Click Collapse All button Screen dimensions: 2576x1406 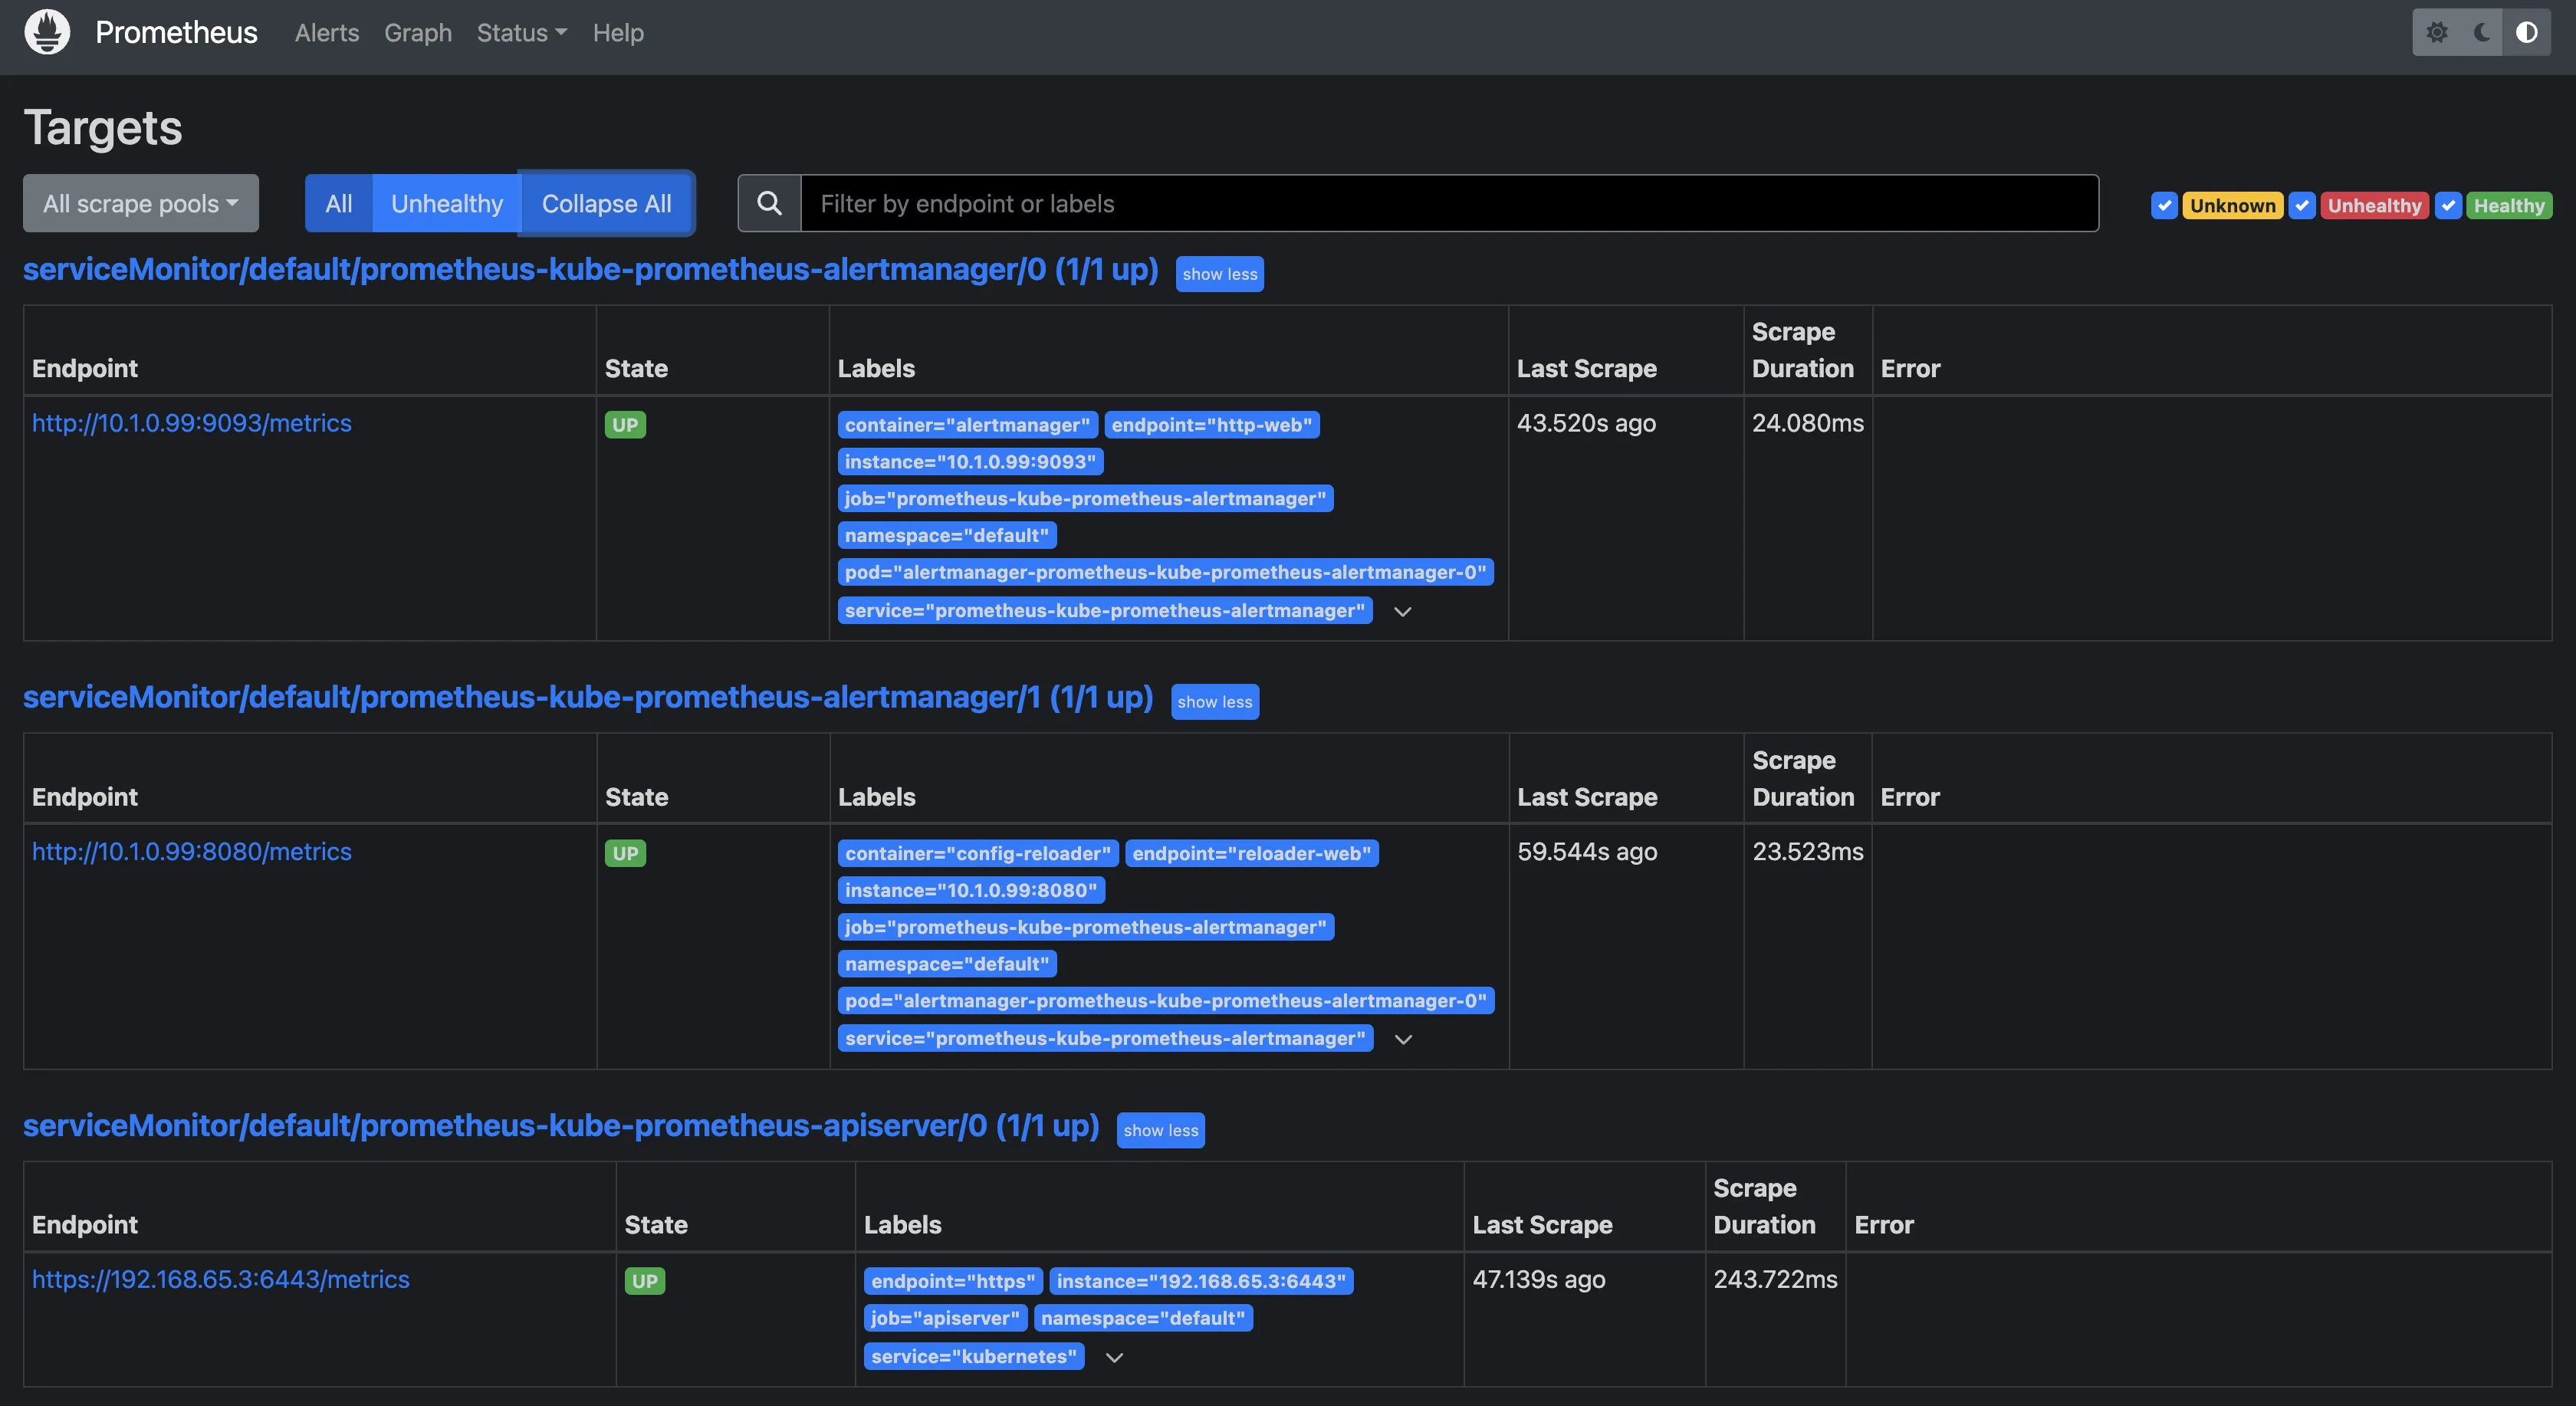607,204
